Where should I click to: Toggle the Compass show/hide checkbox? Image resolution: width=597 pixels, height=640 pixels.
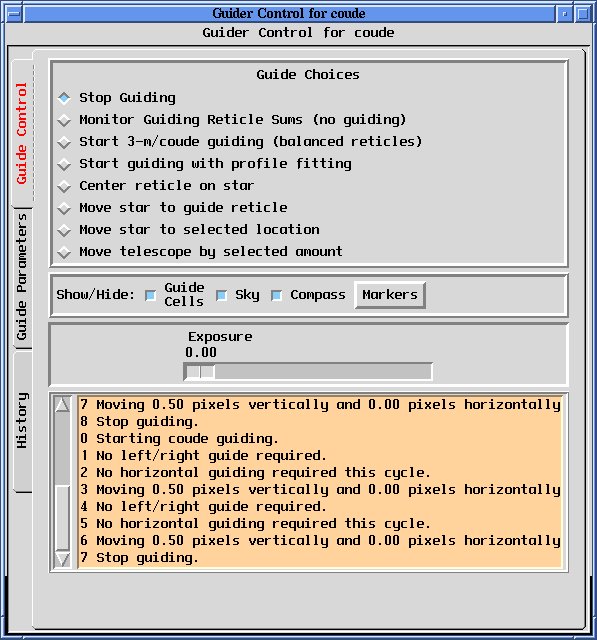tap(276, 295)
